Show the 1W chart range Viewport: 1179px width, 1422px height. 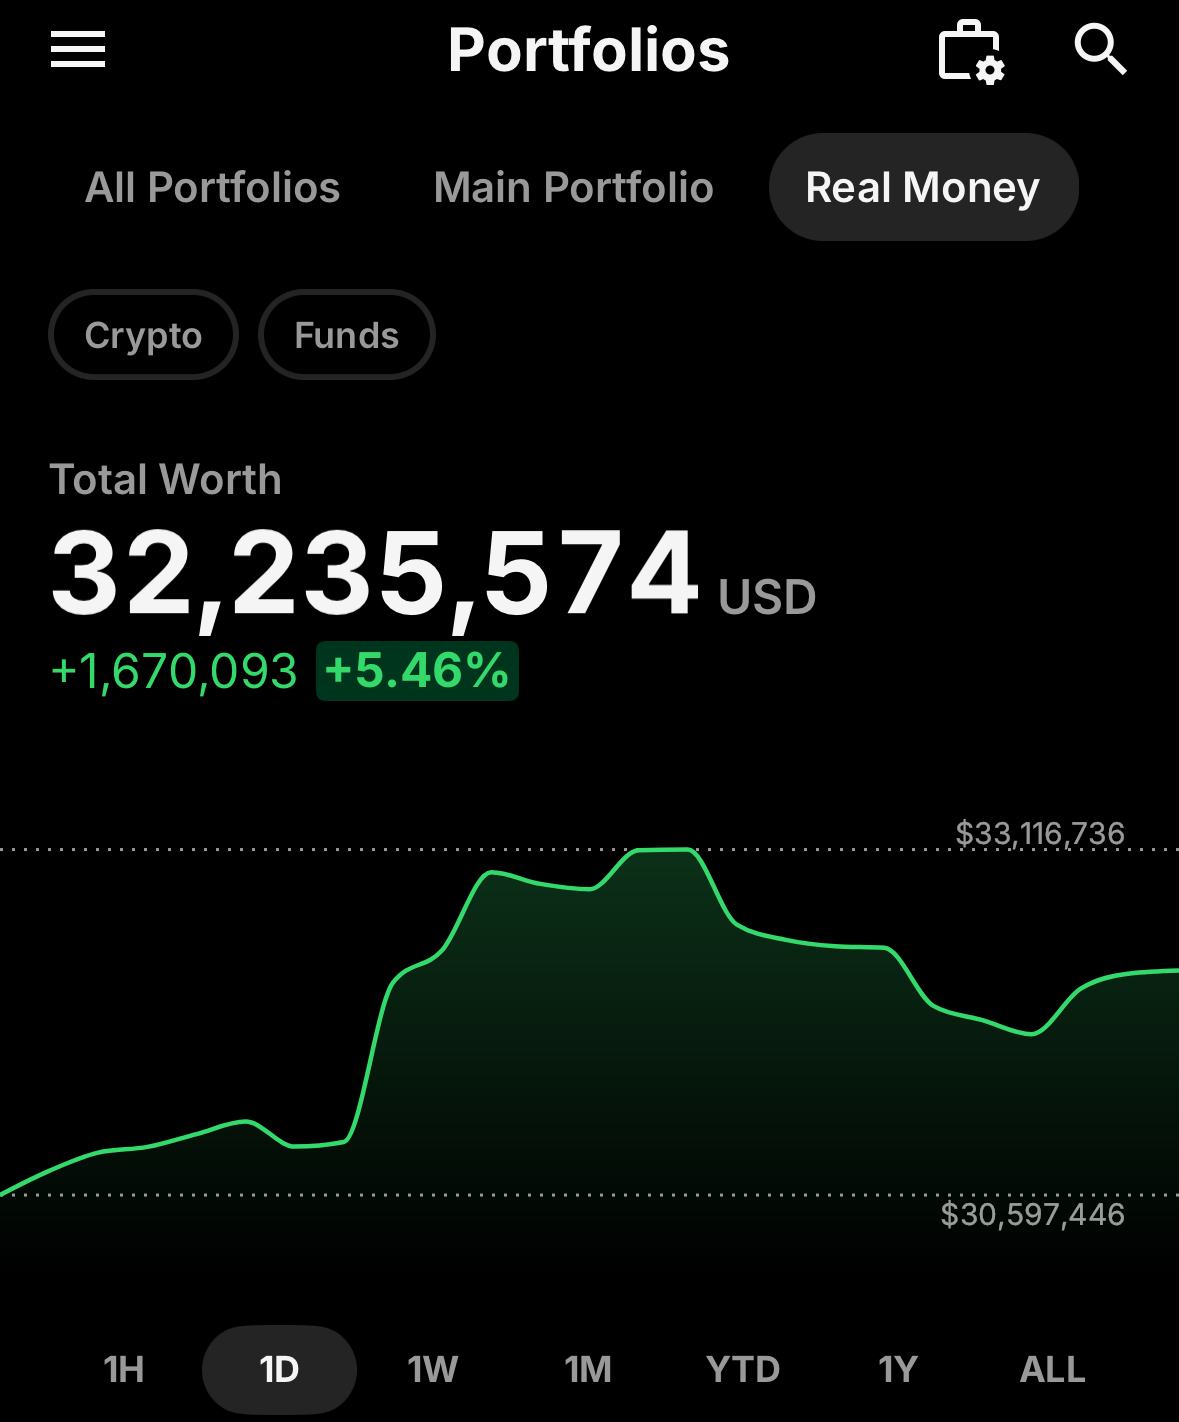coord(433,1369)
